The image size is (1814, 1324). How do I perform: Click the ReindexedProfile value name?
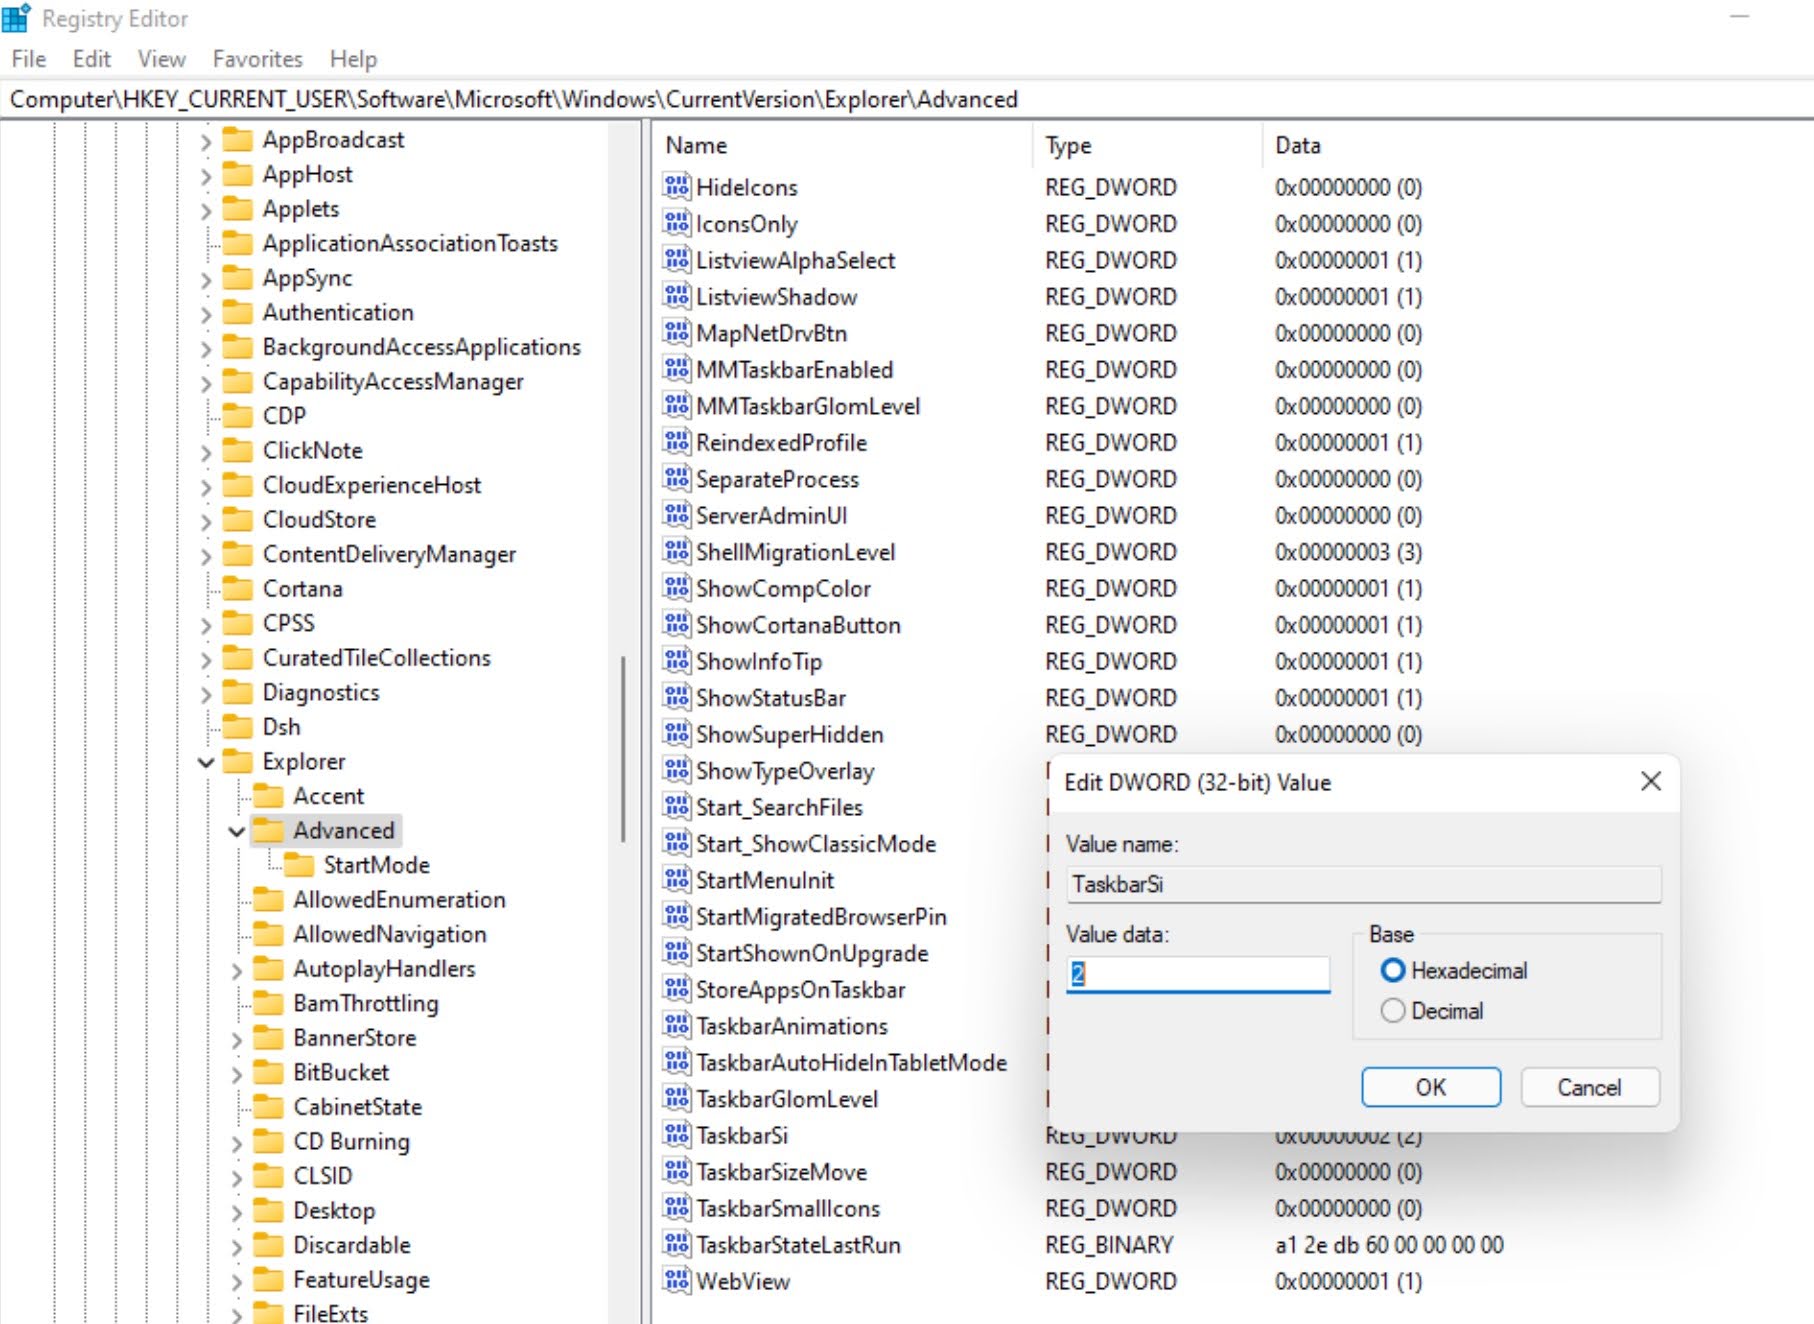[x=781, y=442]
